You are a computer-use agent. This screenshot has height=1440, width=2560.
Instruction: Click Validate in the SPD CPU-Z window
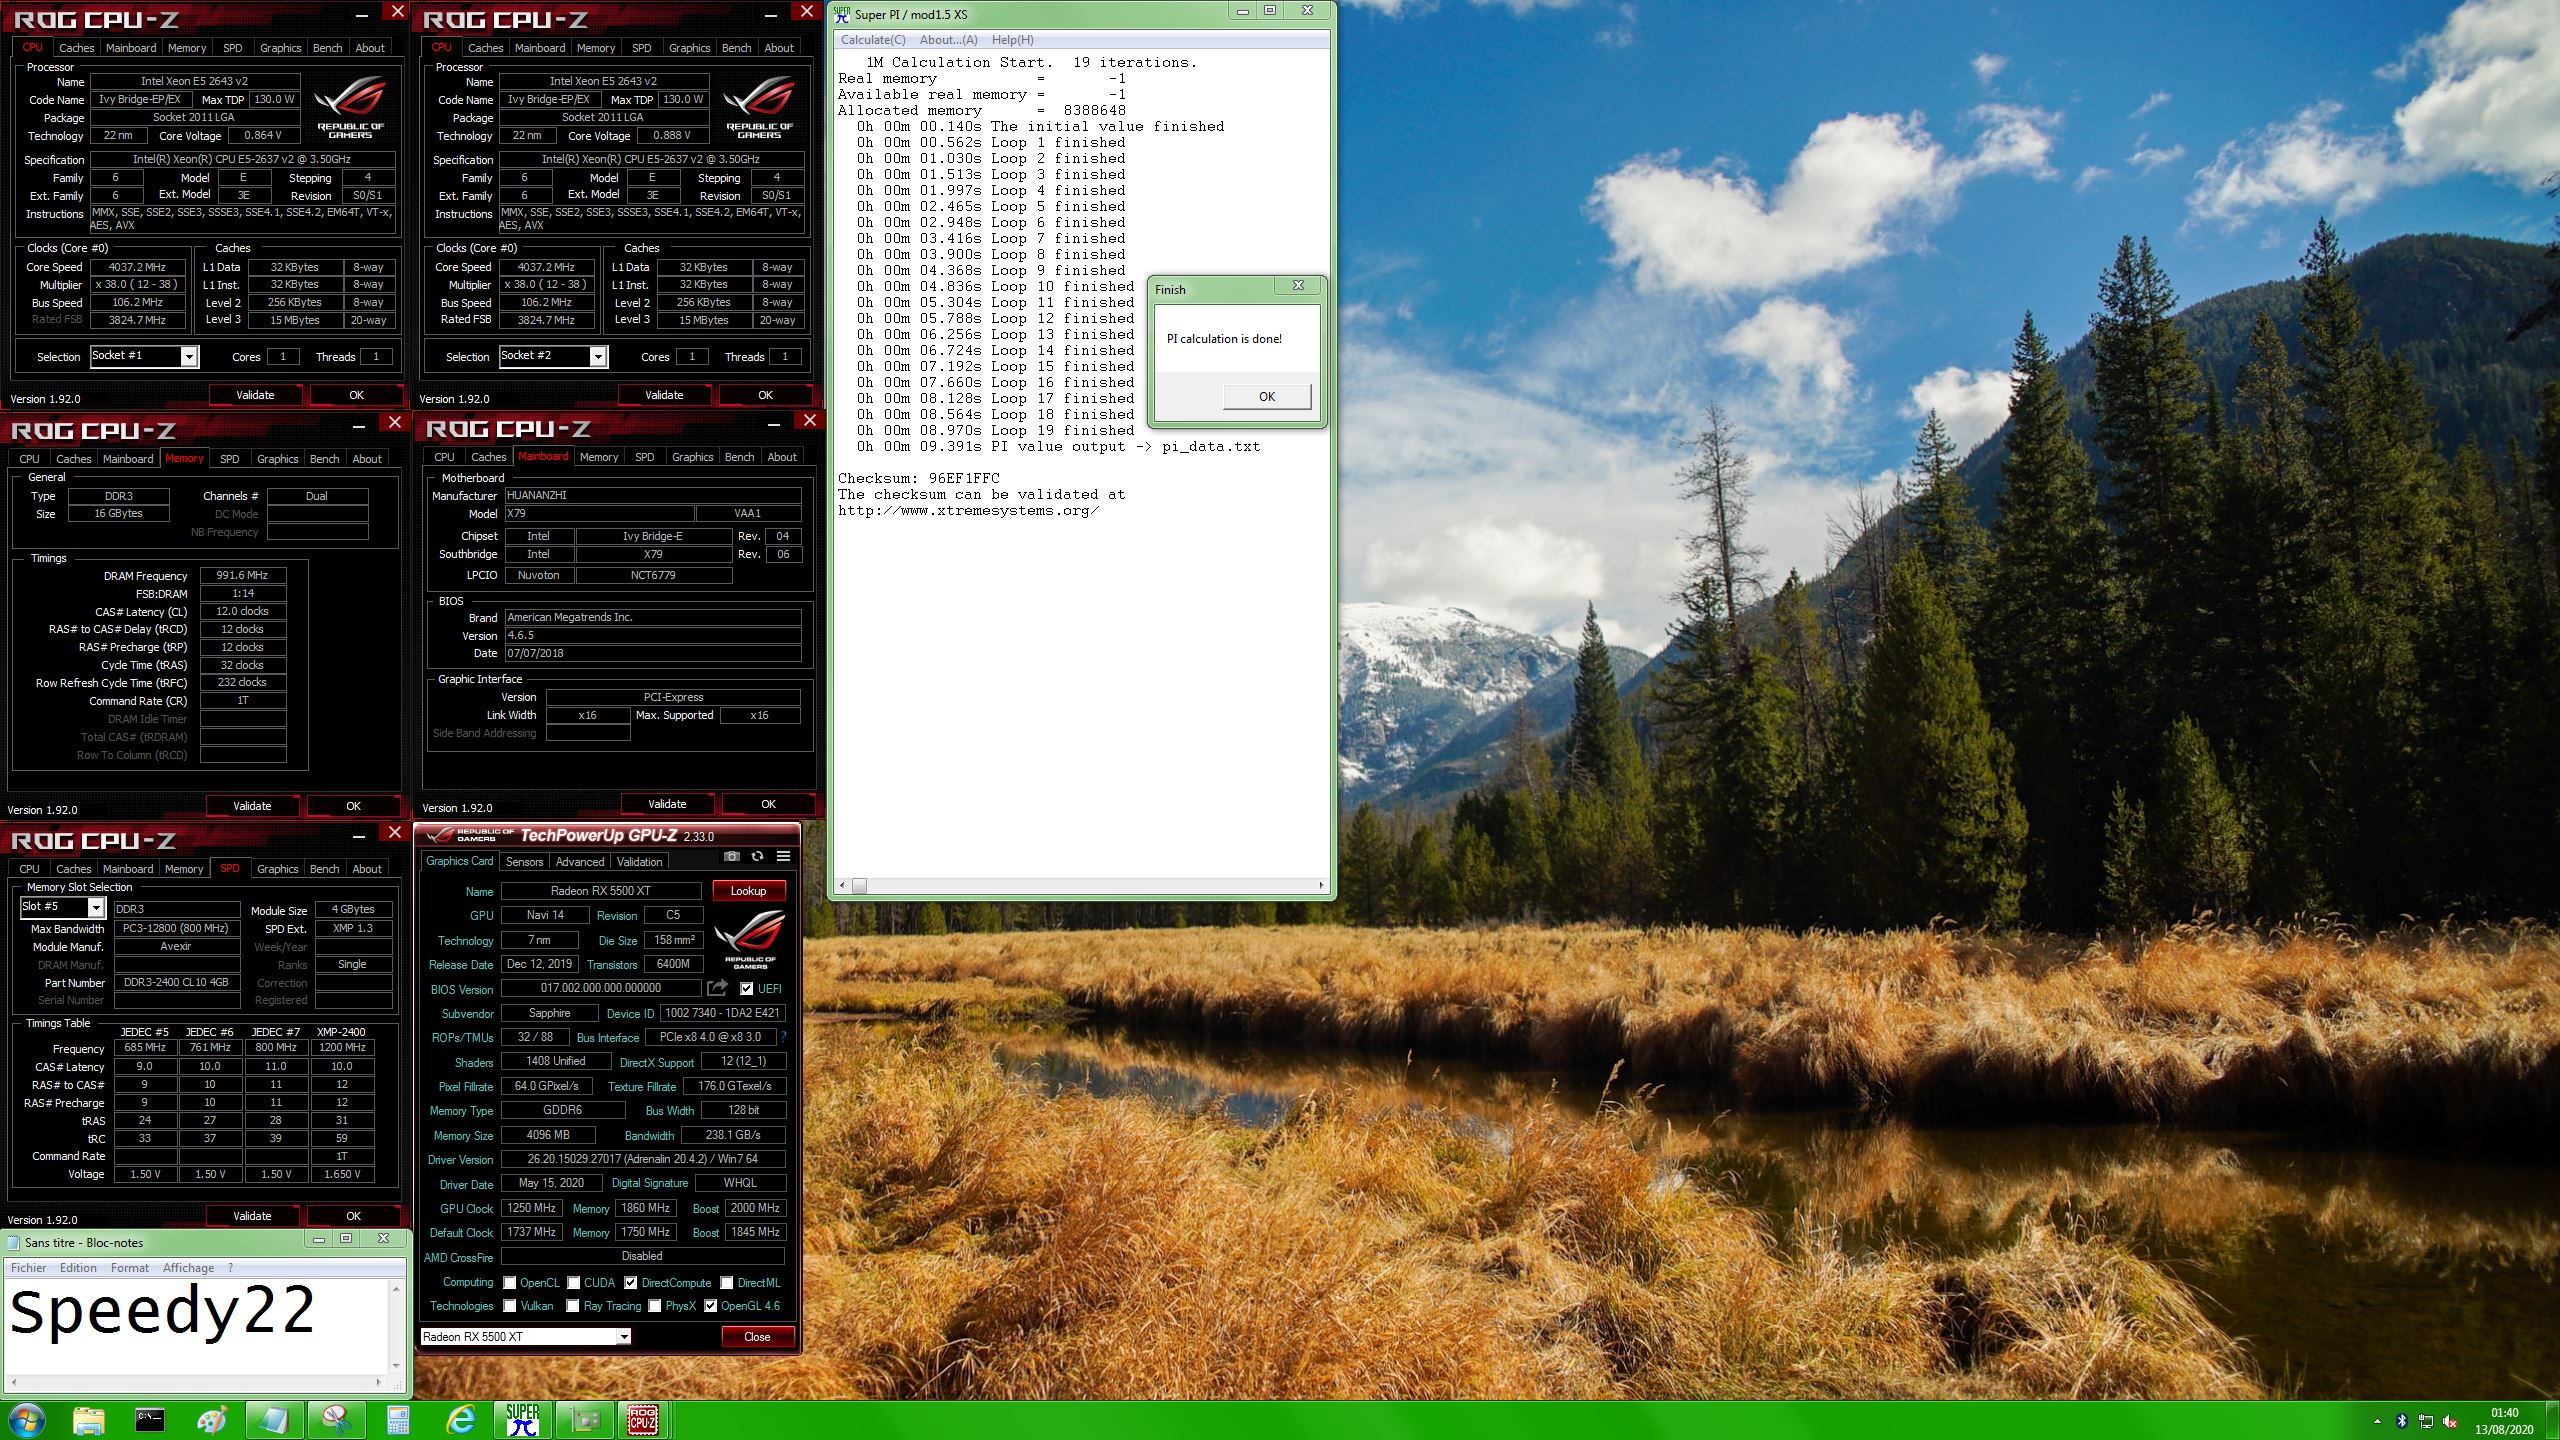click(x=252, y=1216)
